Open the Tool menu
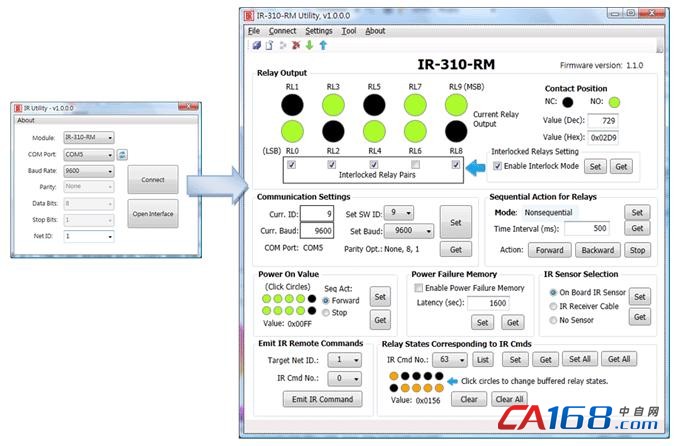Image resolution: width=678 pixels, height=446 pixels. click(x=349, y=31)
